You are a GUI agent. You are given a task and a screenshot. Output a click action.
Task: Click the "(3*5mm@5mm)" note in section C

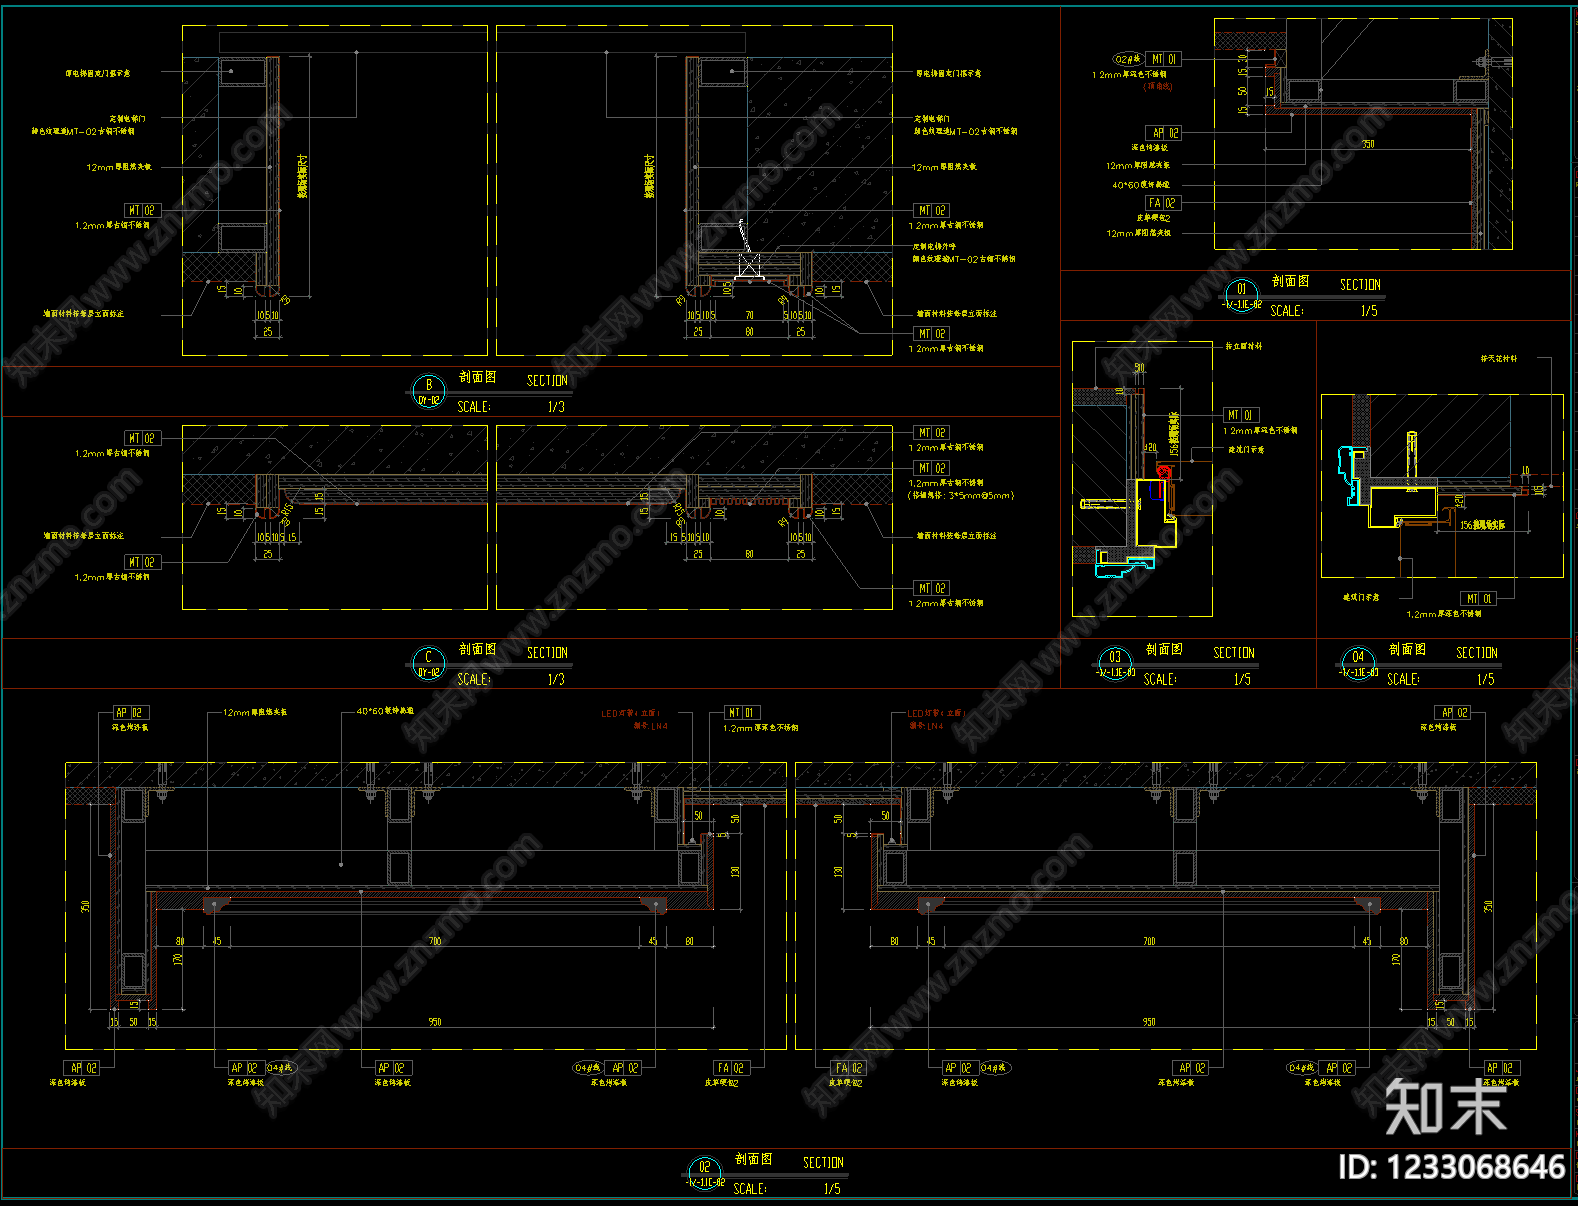click(961, 495)
